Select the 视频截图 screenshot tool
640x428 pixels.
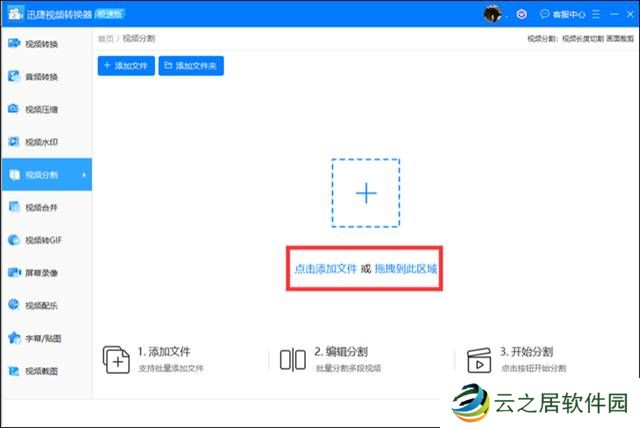click(x=40, y=371)
